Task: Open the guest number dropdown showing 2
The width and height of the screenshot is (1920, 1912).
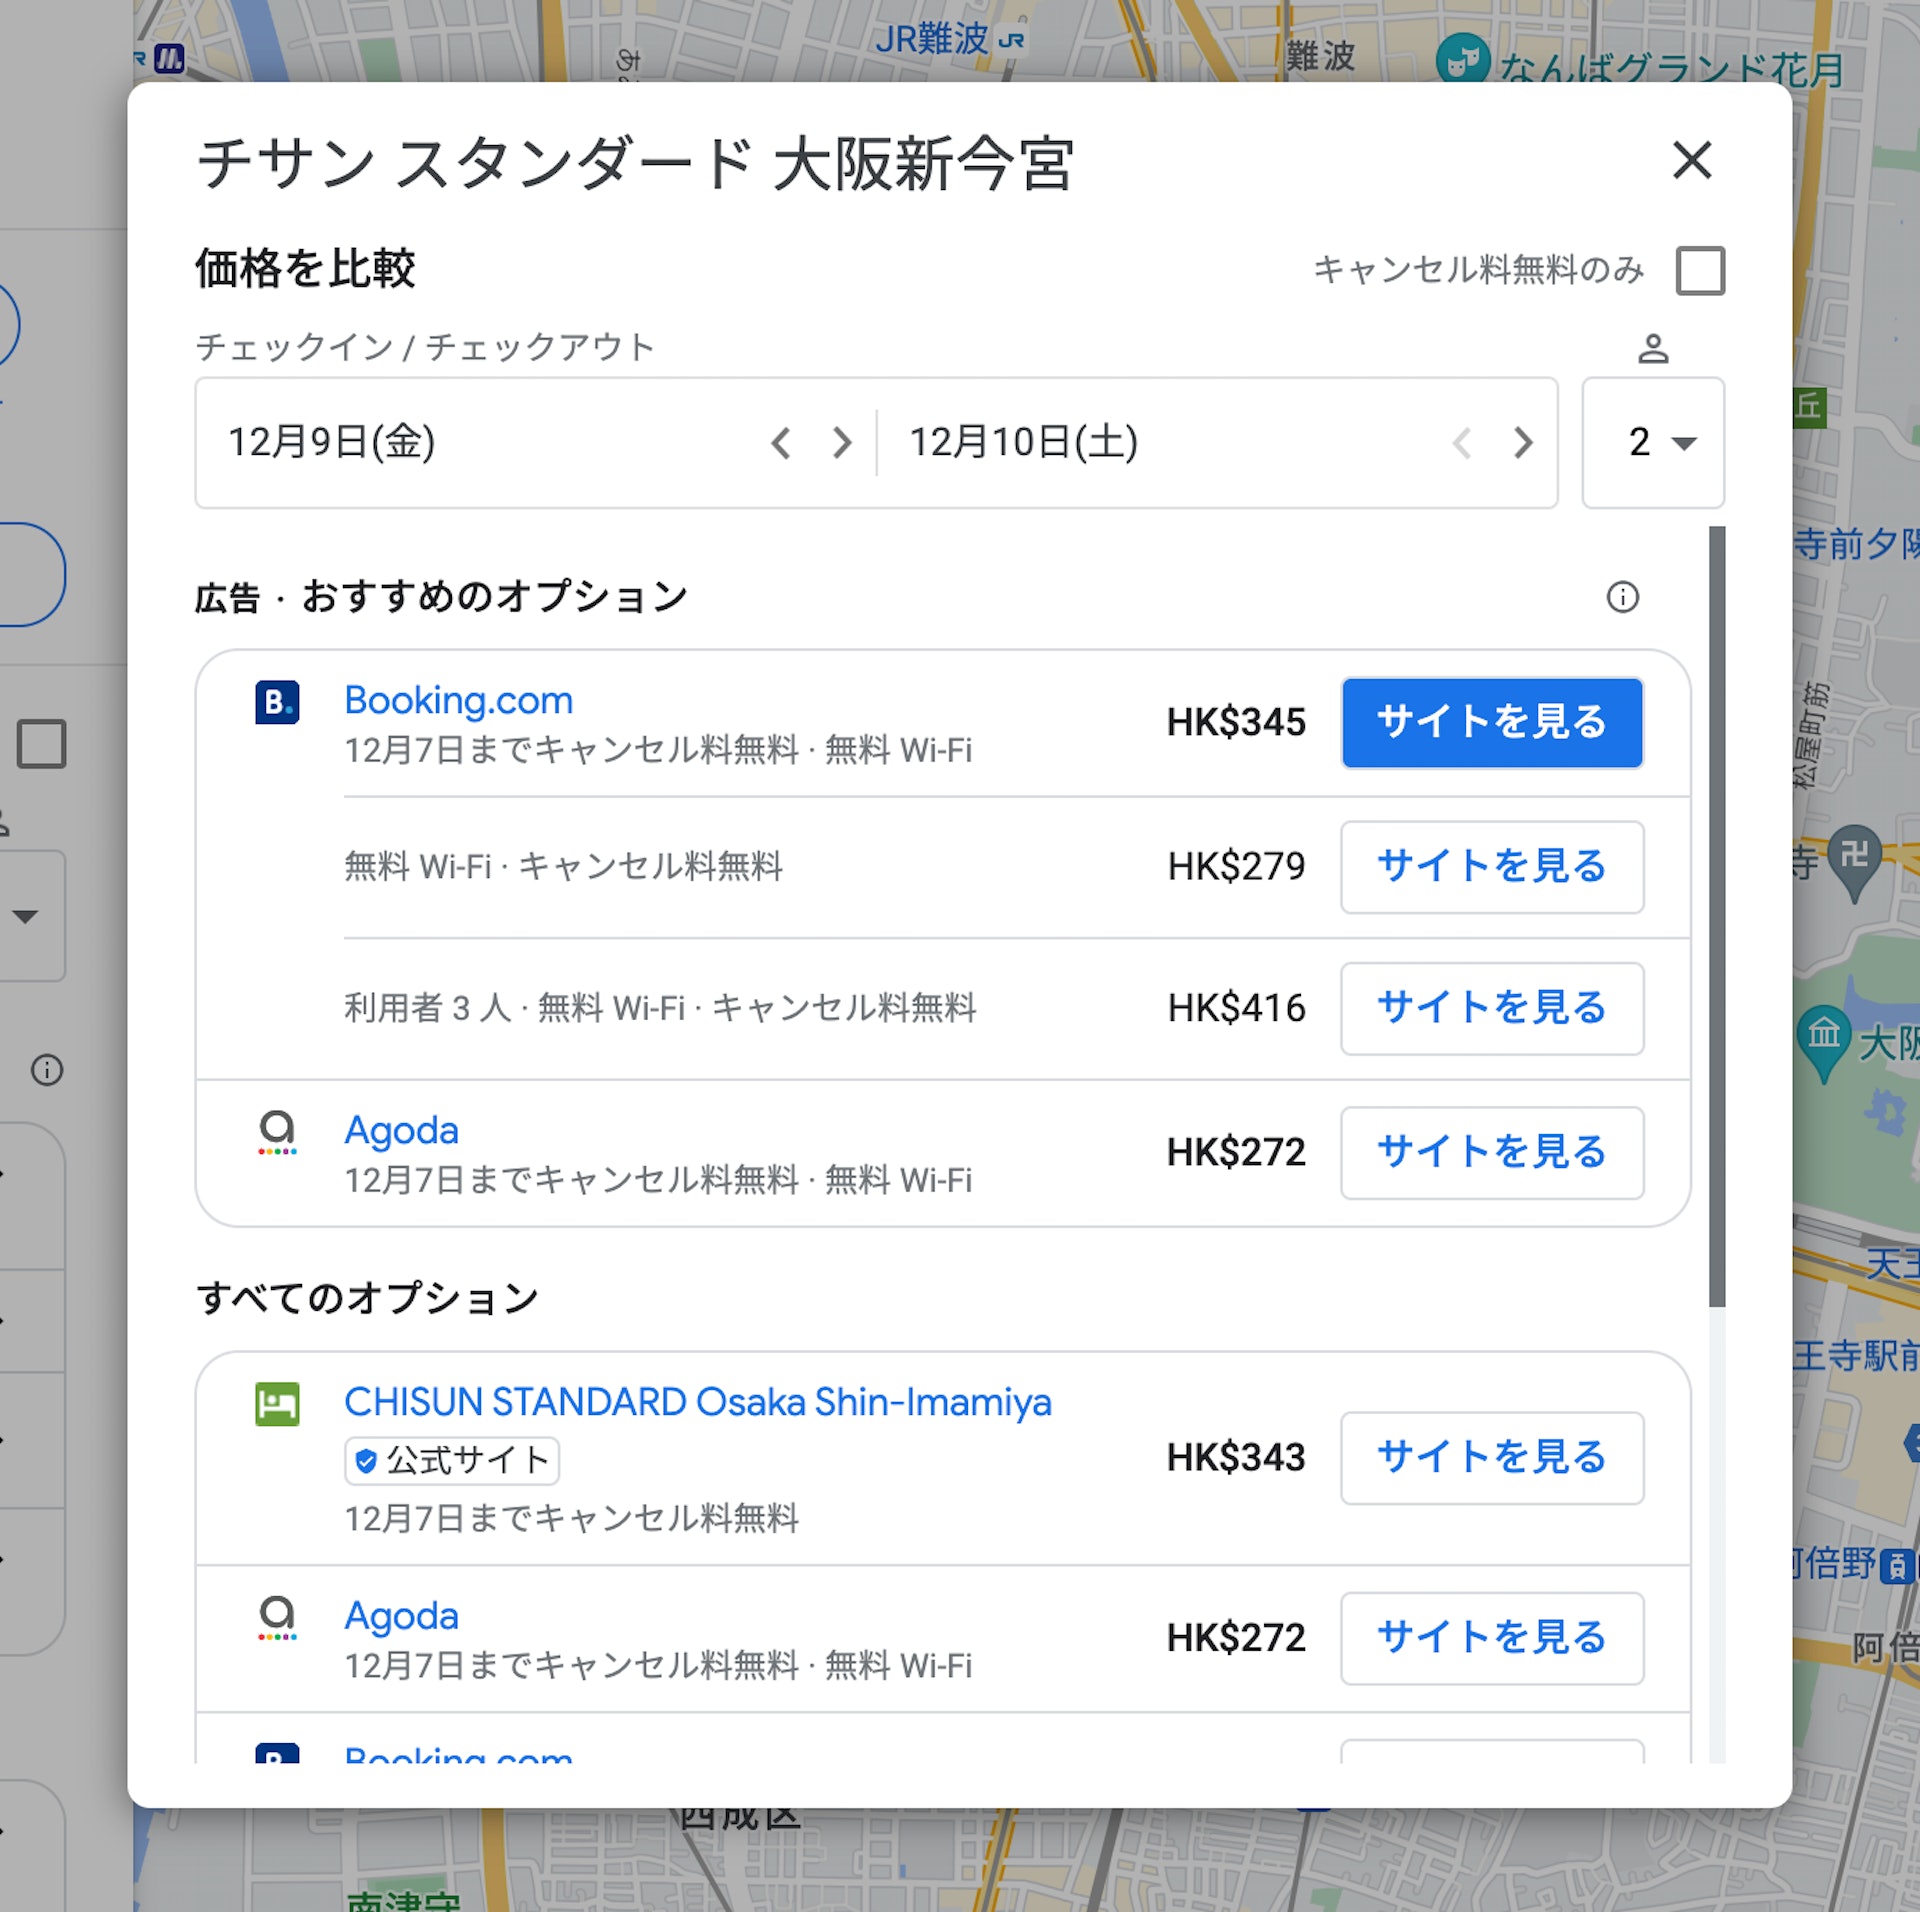Action: click(x=1652, y=443)
